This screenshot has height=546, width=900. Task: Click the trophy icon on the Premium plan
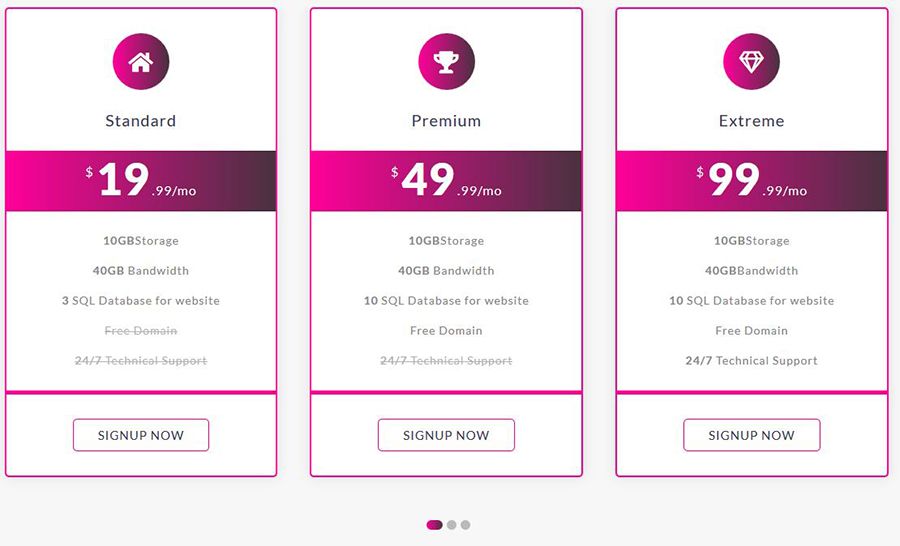446,62
